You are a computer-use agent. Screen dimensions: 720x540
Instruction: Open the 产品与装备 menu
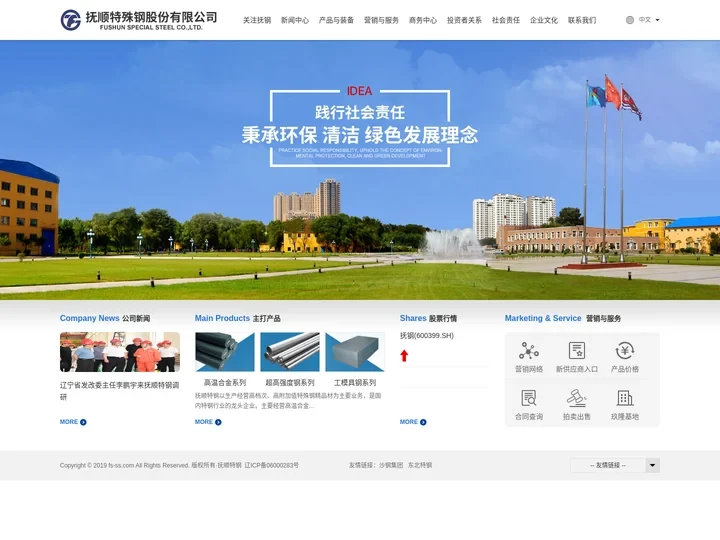(336, 20)
